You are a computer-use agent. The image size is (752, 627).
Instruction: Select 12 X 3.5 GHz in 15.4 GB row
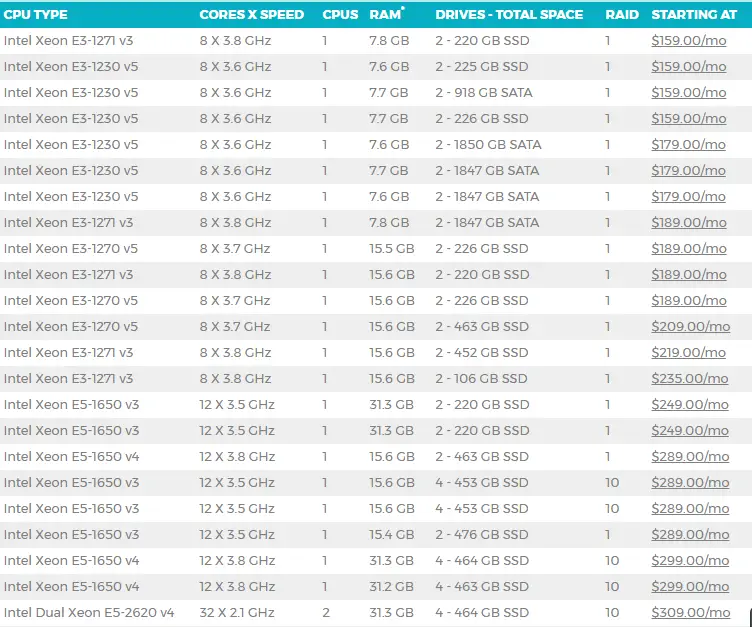tap(237, 534)
